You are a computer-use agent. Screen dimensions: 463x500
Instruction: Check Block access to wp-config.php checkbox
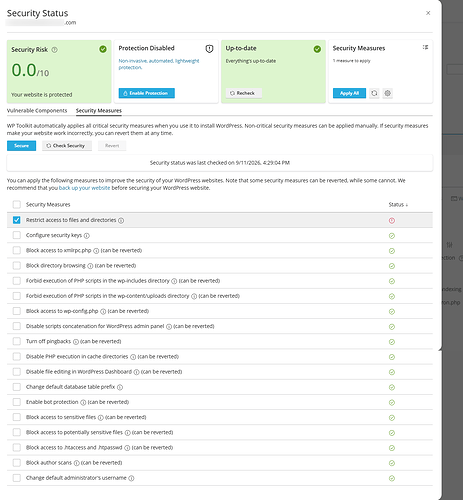(17, 311)
